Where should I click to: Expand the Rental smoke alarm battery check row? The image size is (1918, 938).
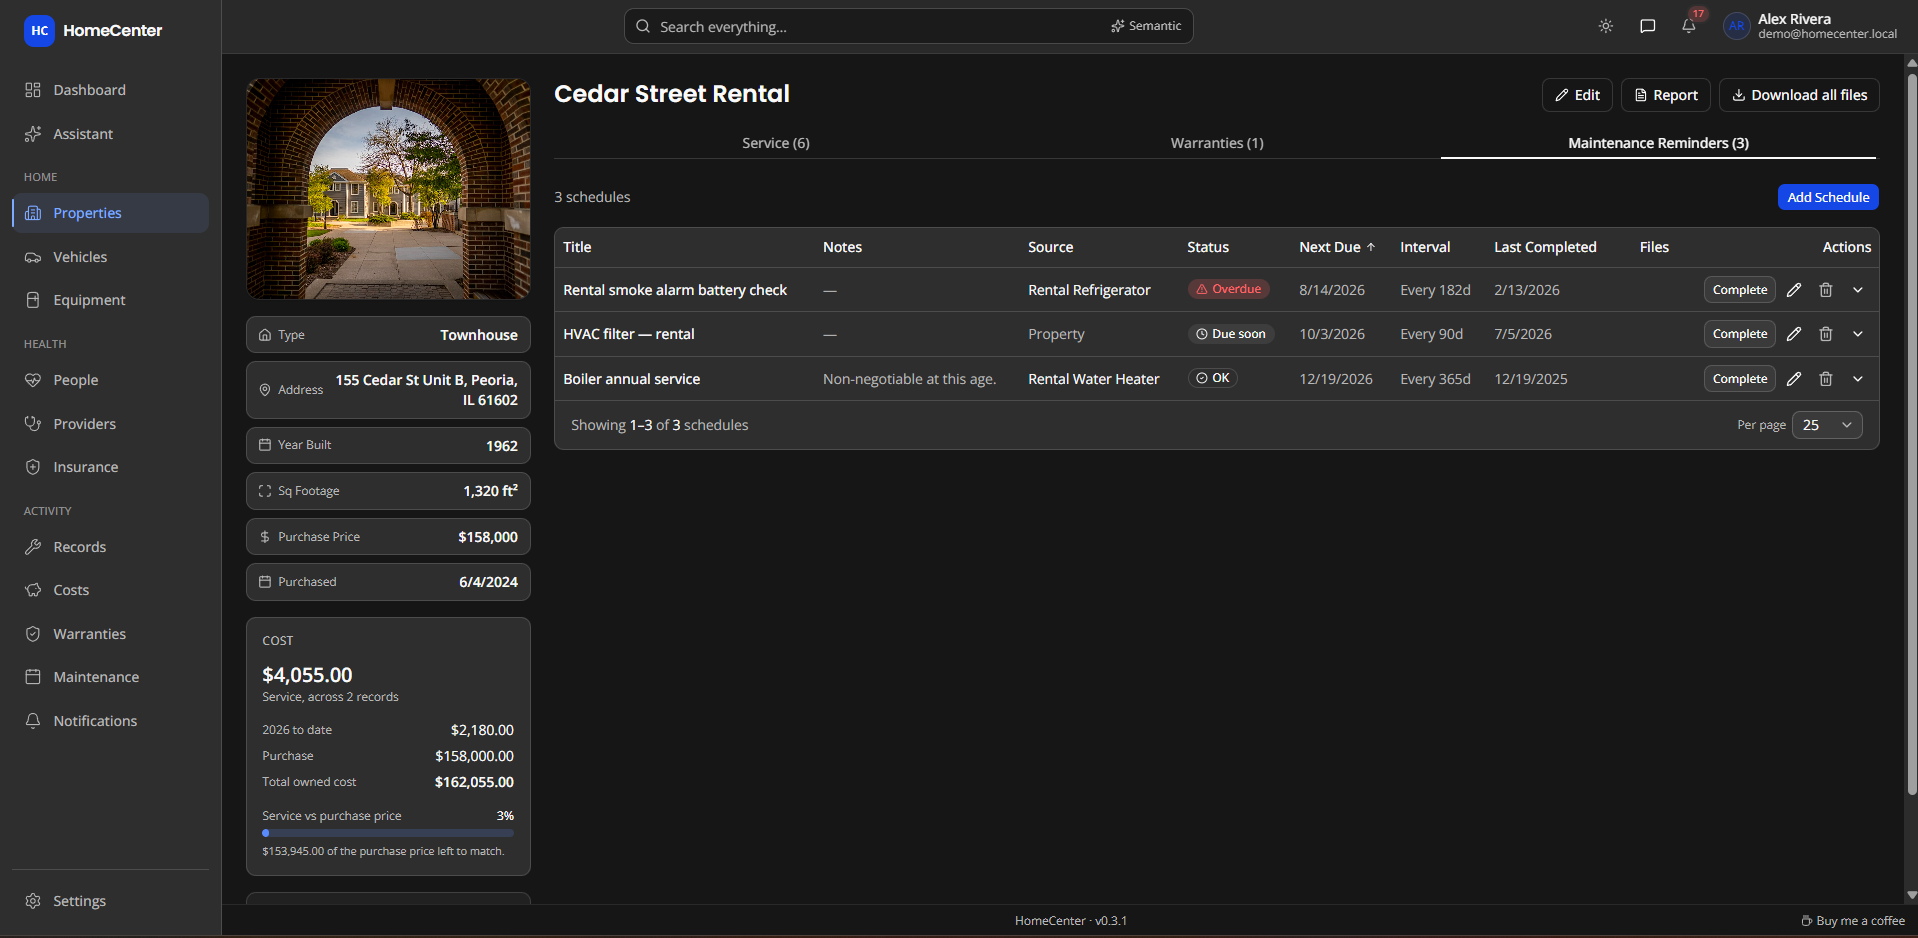coord(1858,290)
